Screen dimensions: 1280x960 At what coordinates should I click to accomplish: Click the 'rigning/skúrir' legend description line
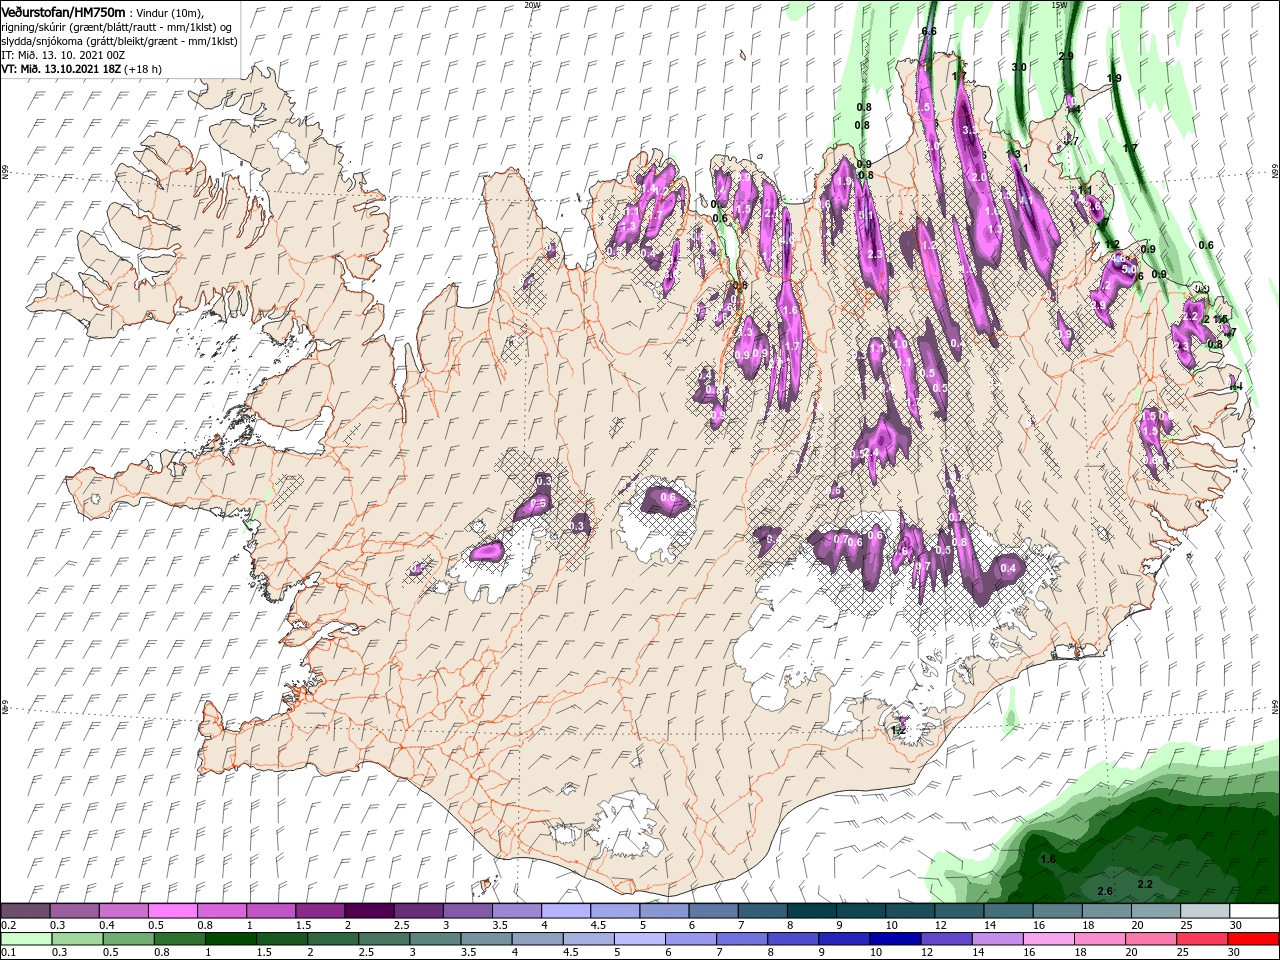coord(116,26)
